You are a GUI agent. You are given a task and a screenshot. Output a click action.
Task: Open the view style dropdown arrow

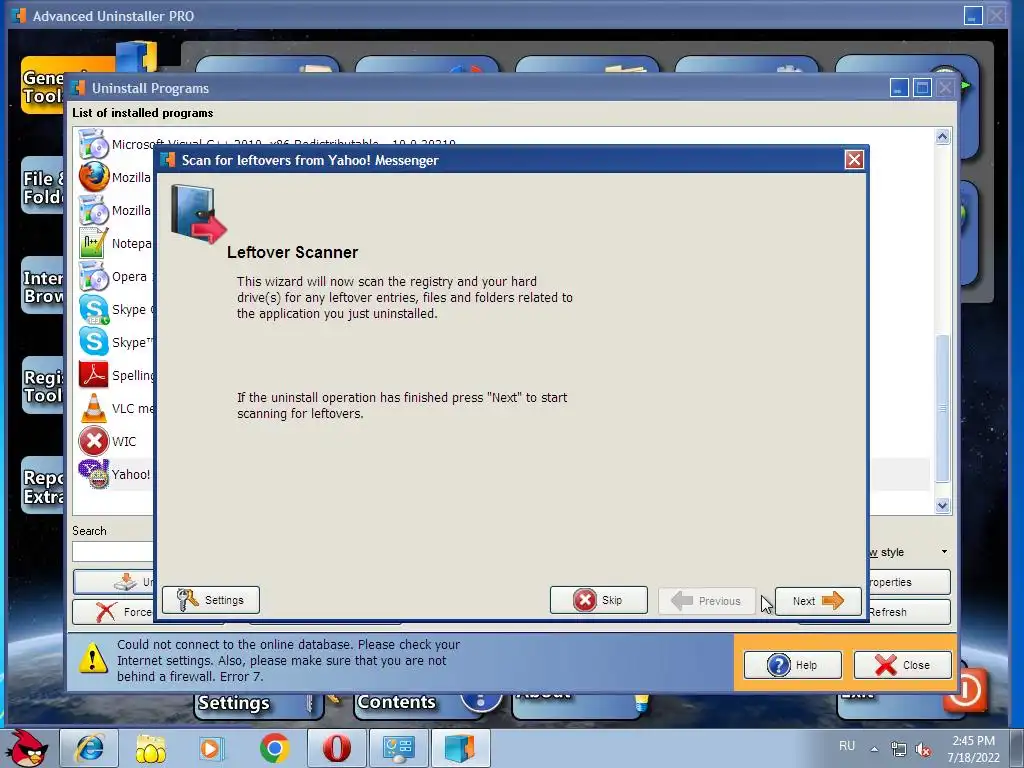point(944,552)
